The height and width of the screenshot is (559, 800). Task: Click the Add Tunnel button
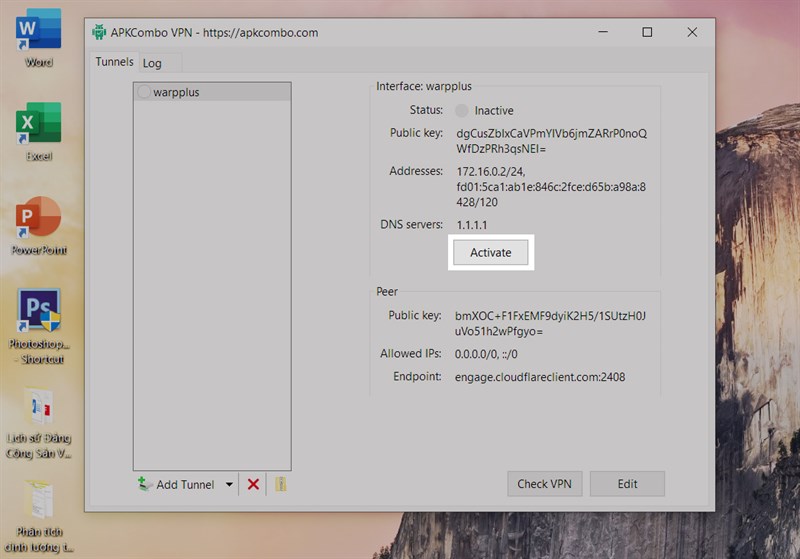177,484
